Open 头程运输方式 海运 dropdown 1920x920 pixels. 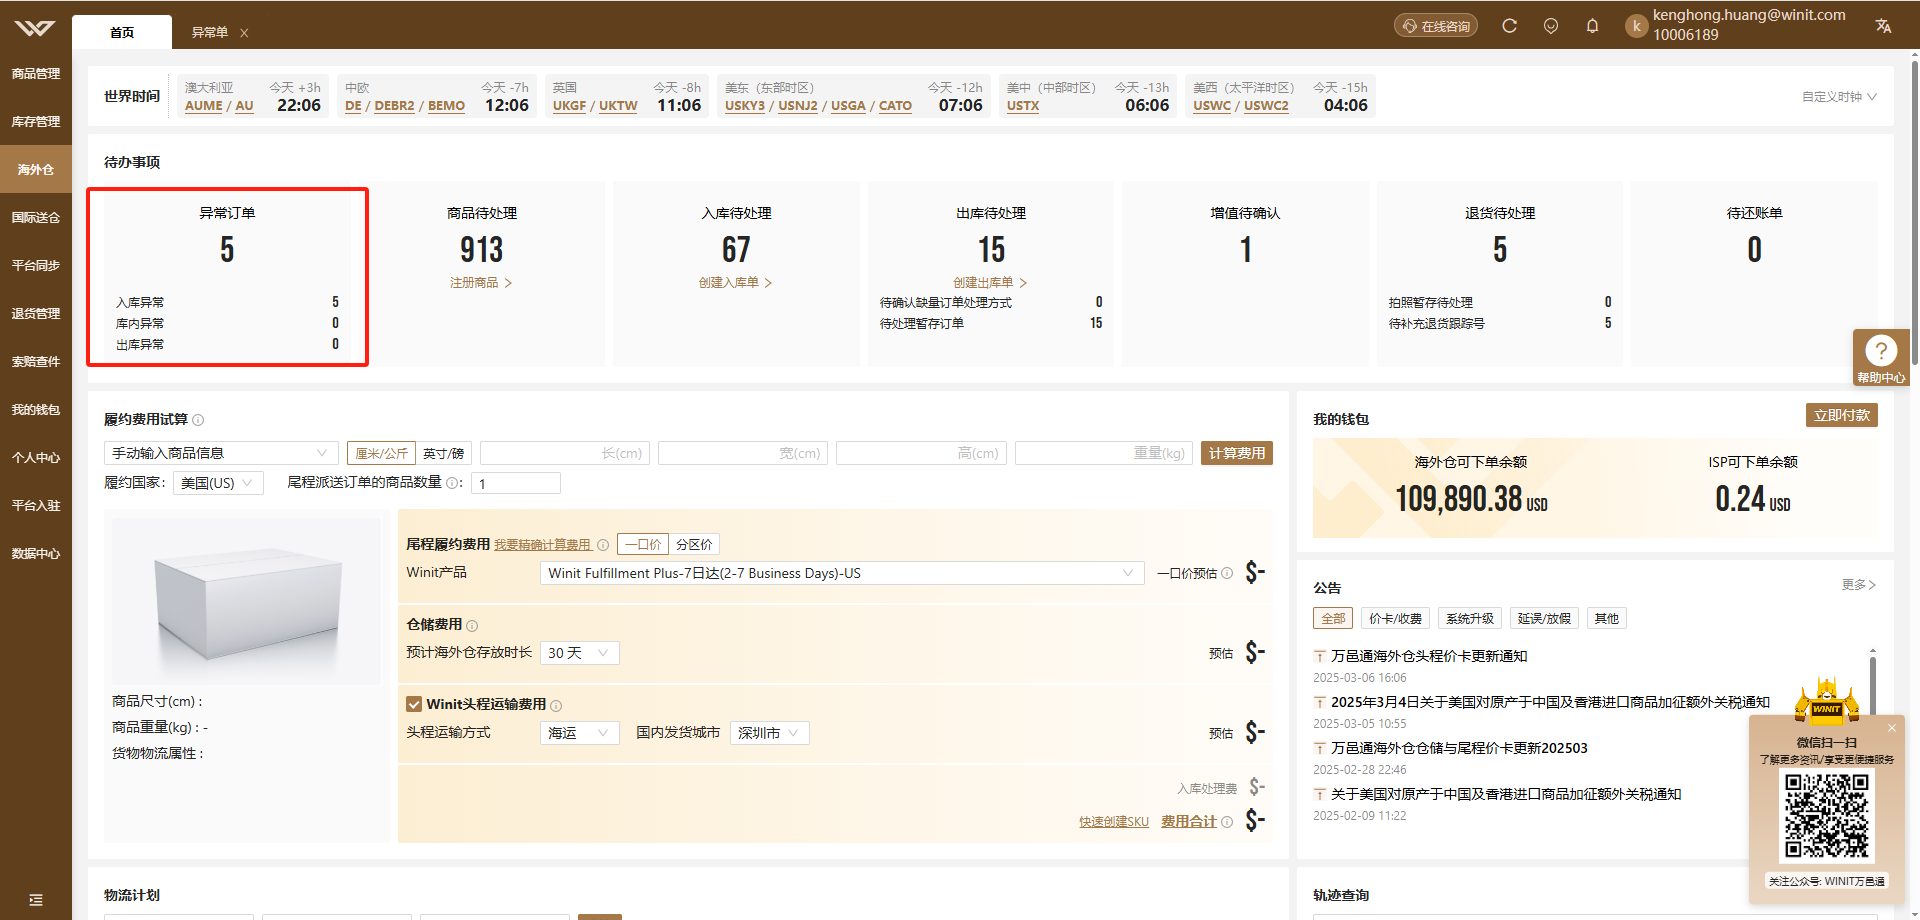click(580, 733)
